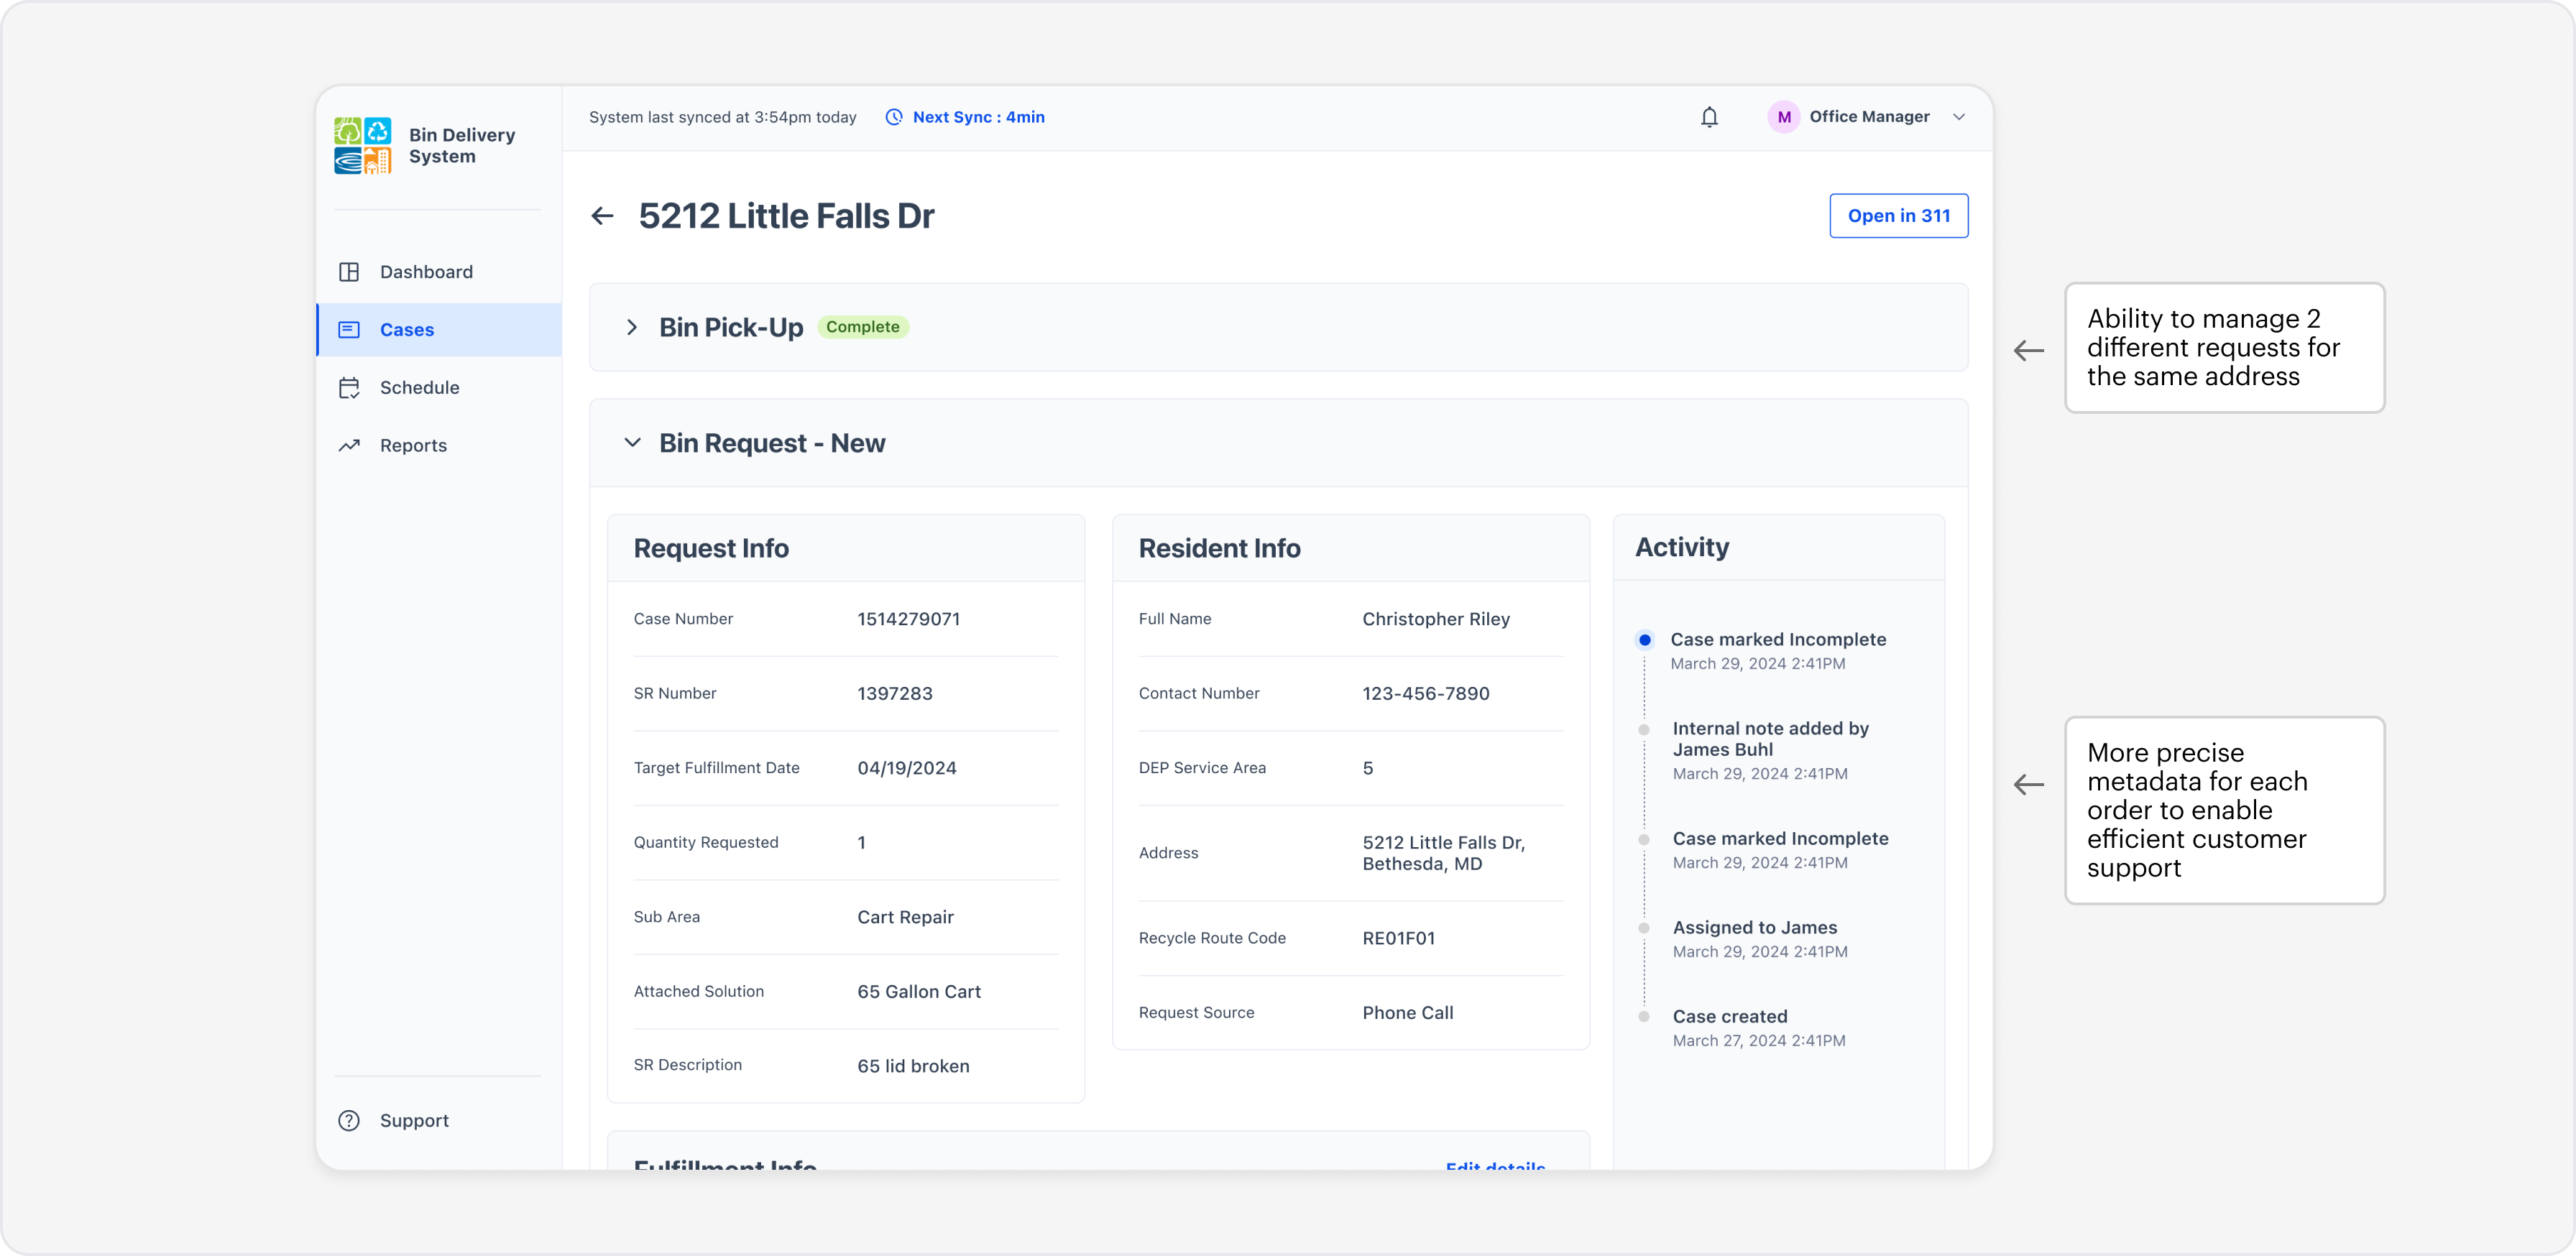Select Cases in the sidebar
The height and width of the screenshot is (1256, 2576).
point(439,330)
